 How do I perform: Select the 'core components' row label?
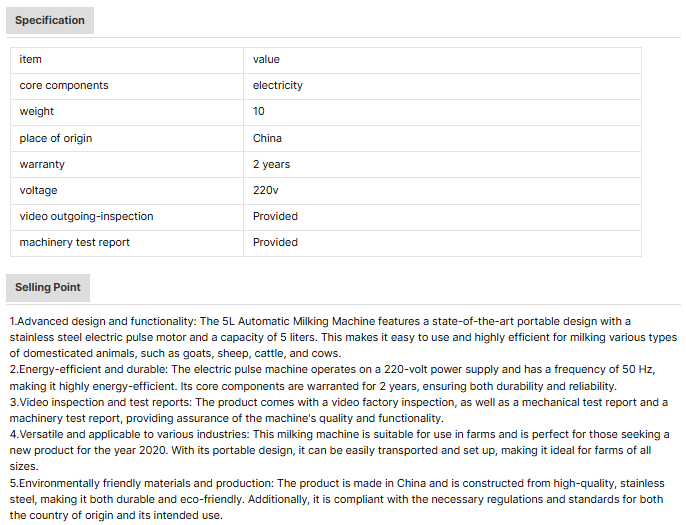64,86
